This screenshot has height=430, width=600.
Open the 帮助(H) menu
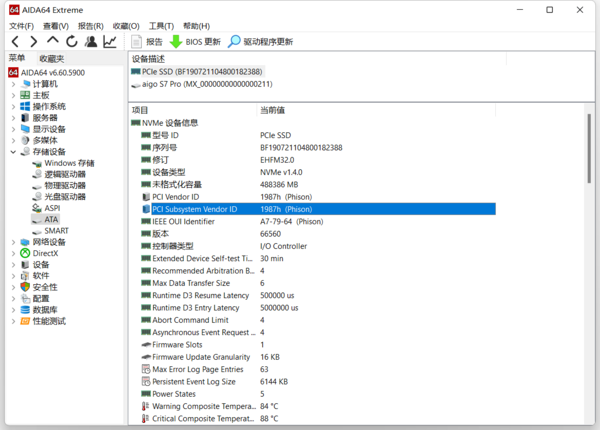tap(196, 26)
